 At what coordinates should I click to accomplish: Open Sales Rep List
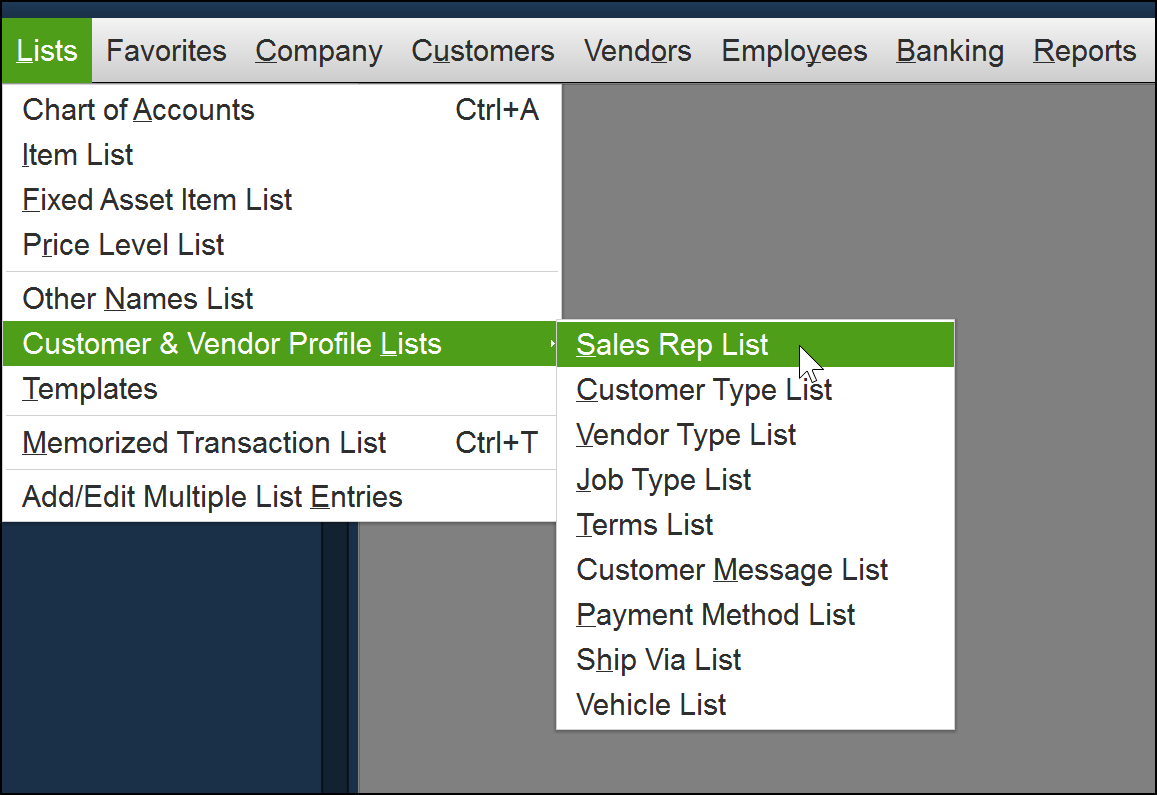point(755,345)
